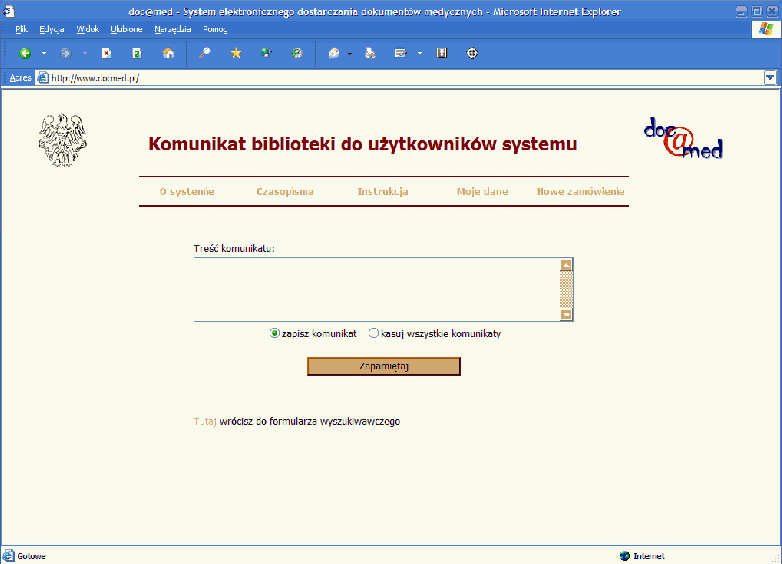Open the Search magnifier toolbar icon

click(205, 53)
